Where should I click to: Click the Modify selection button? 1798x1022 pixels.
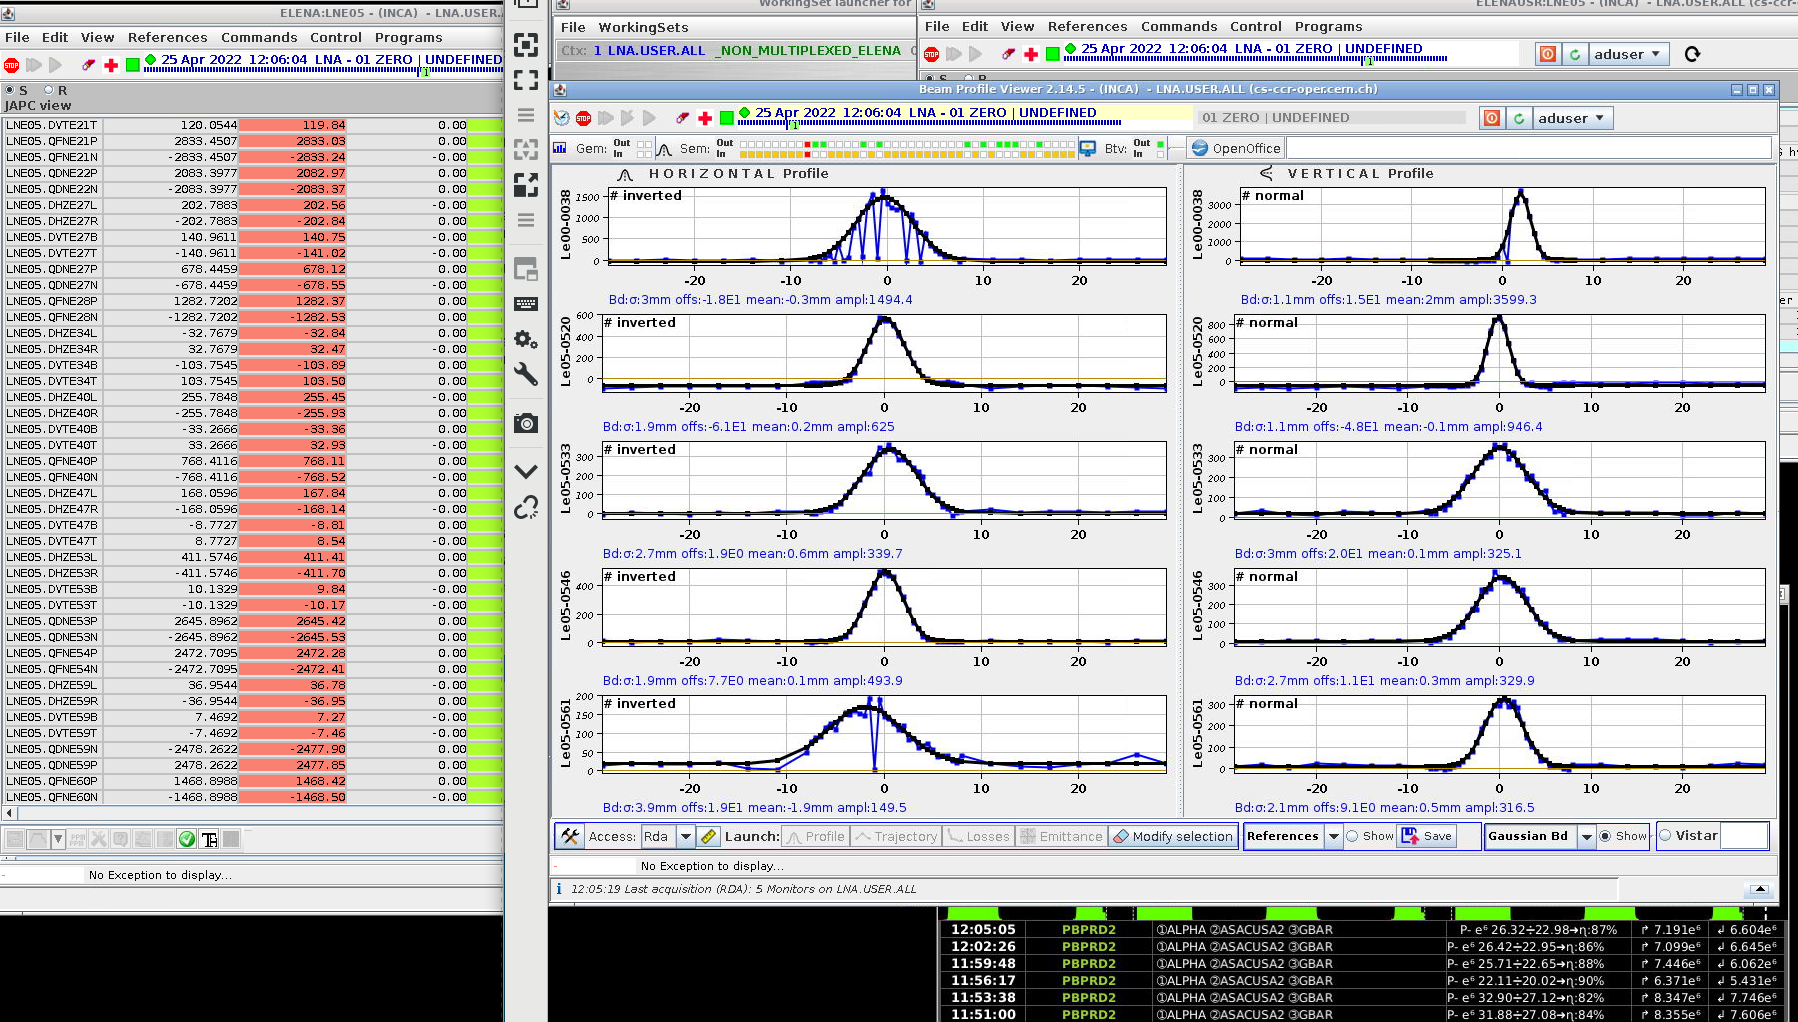click(x=1173, y=836)
